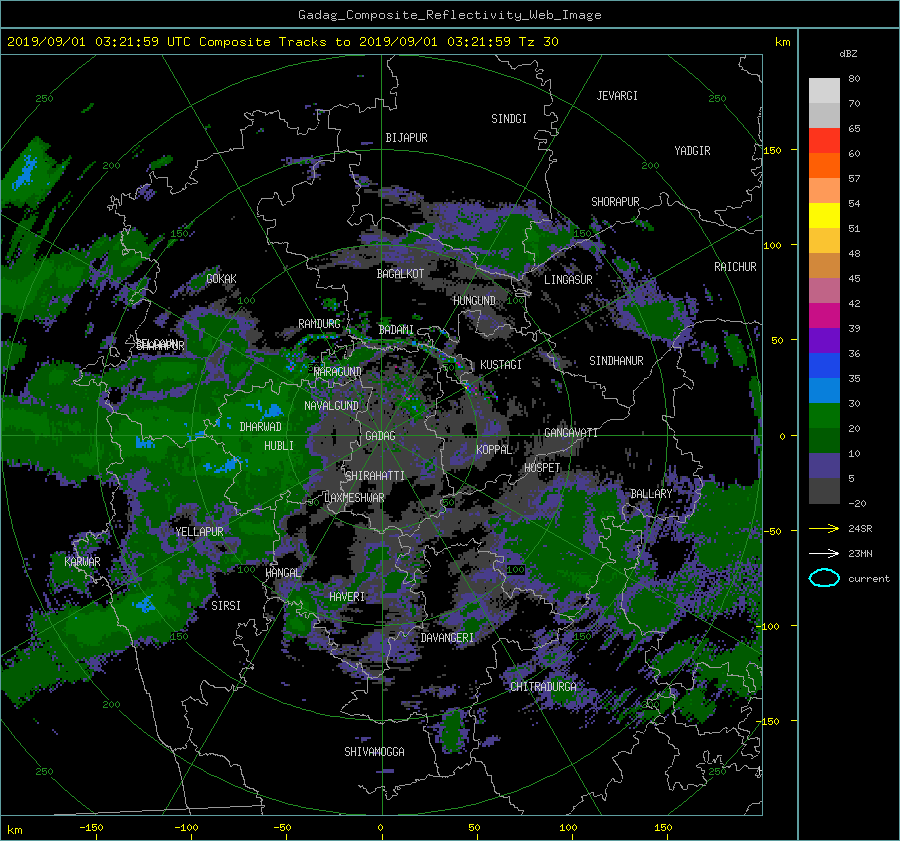Click the 30 dBZ blue legend swatch
This screenshot has width=900, height=841.
[x=824, y=390]
